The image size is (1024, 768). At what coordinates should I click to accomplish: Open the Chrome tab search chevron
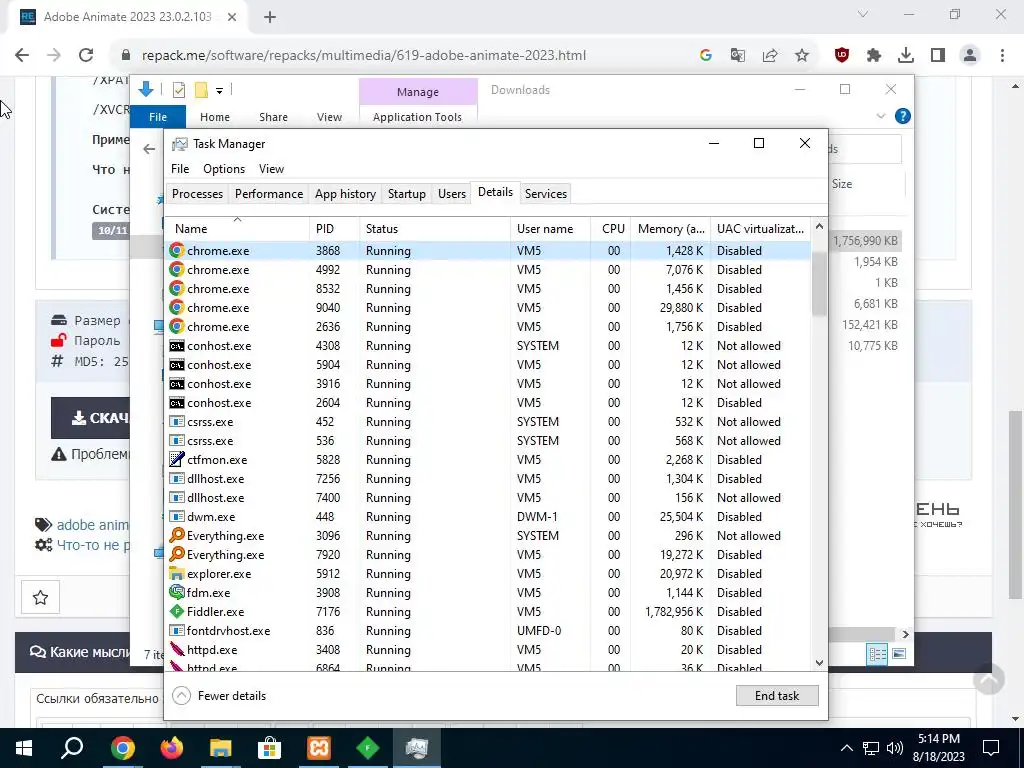pos(863,14)
